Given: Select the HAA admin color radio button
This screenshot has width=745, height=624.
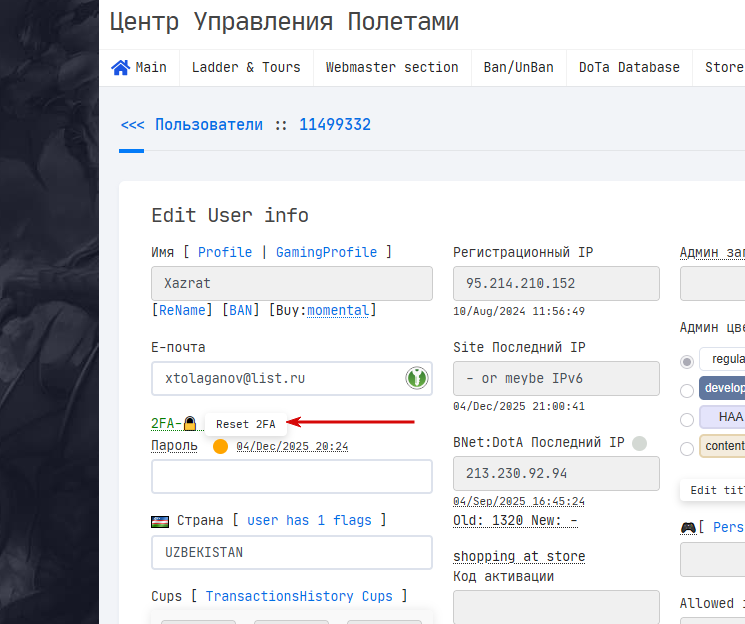Looking at the screenshot, I should coord(687,420).
